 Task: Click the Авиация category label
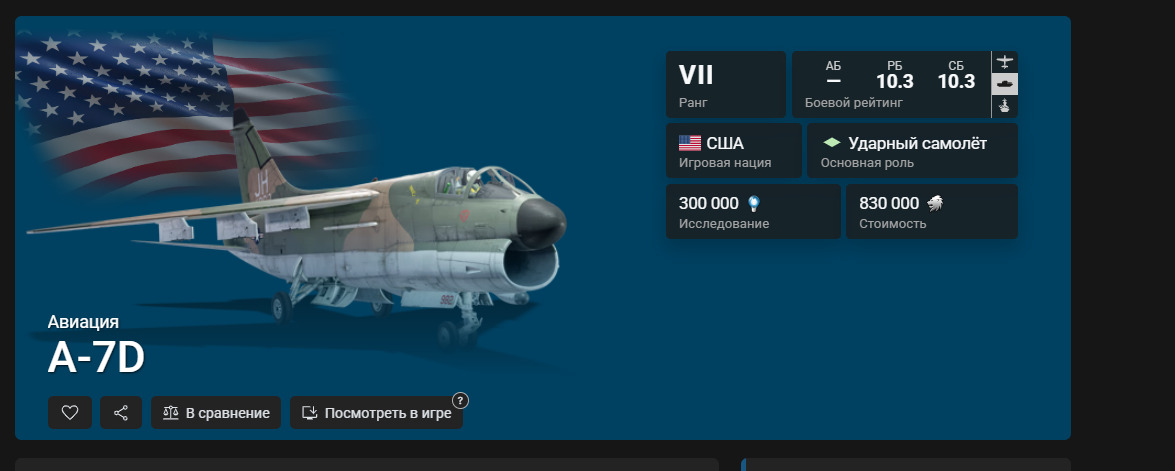(x=83, y=322)
